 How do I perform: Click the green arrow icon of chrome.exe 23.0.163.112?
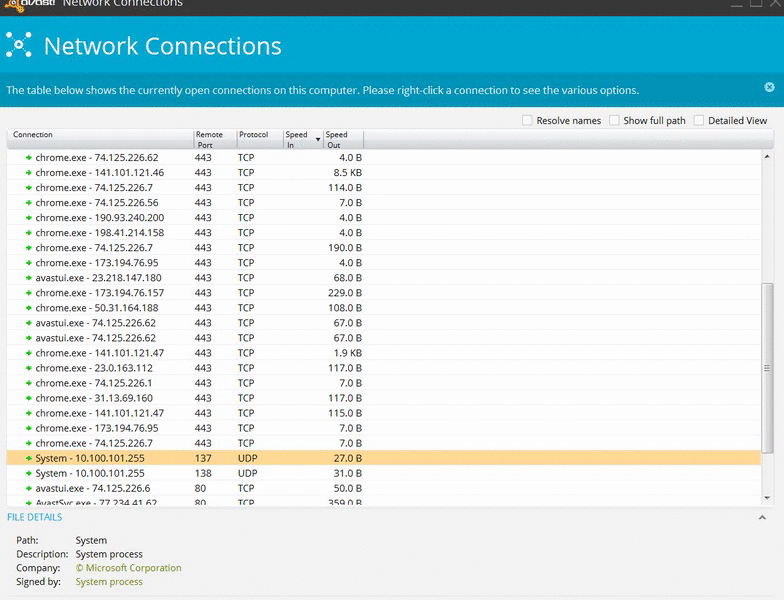(x=28, y=368)
